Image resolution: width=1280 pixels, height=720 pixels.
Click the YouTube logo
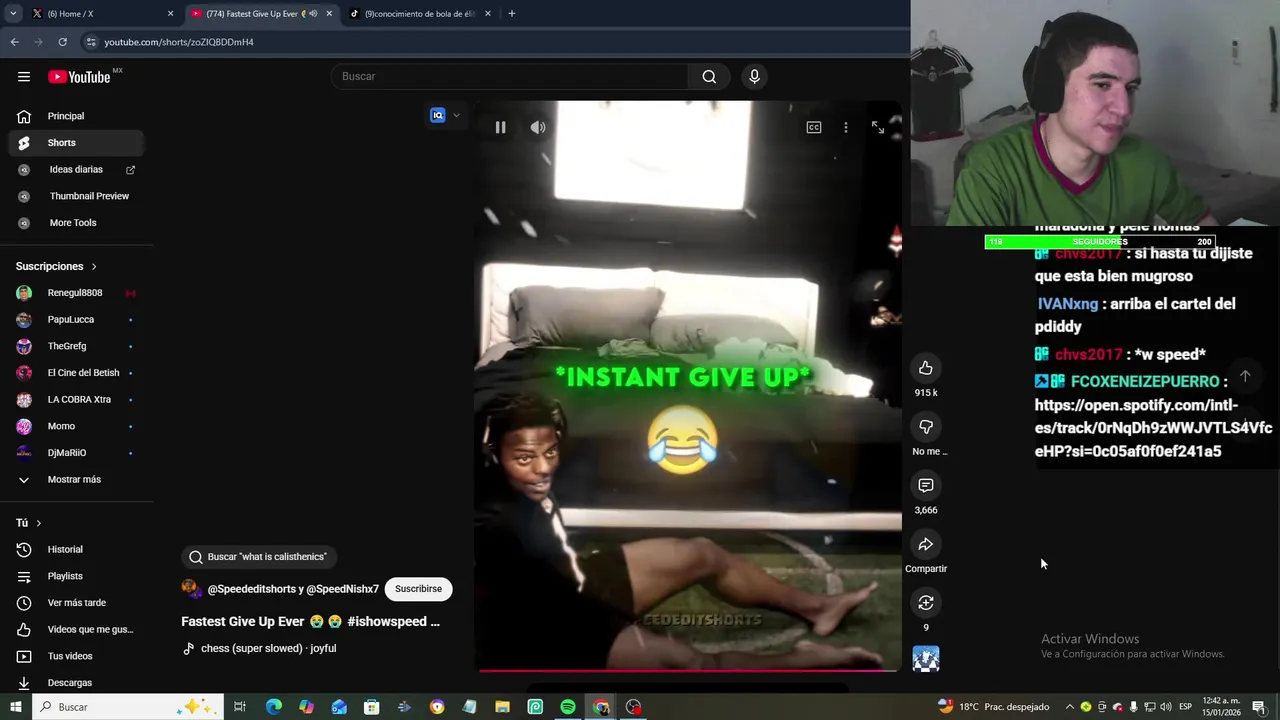(80, 77)
